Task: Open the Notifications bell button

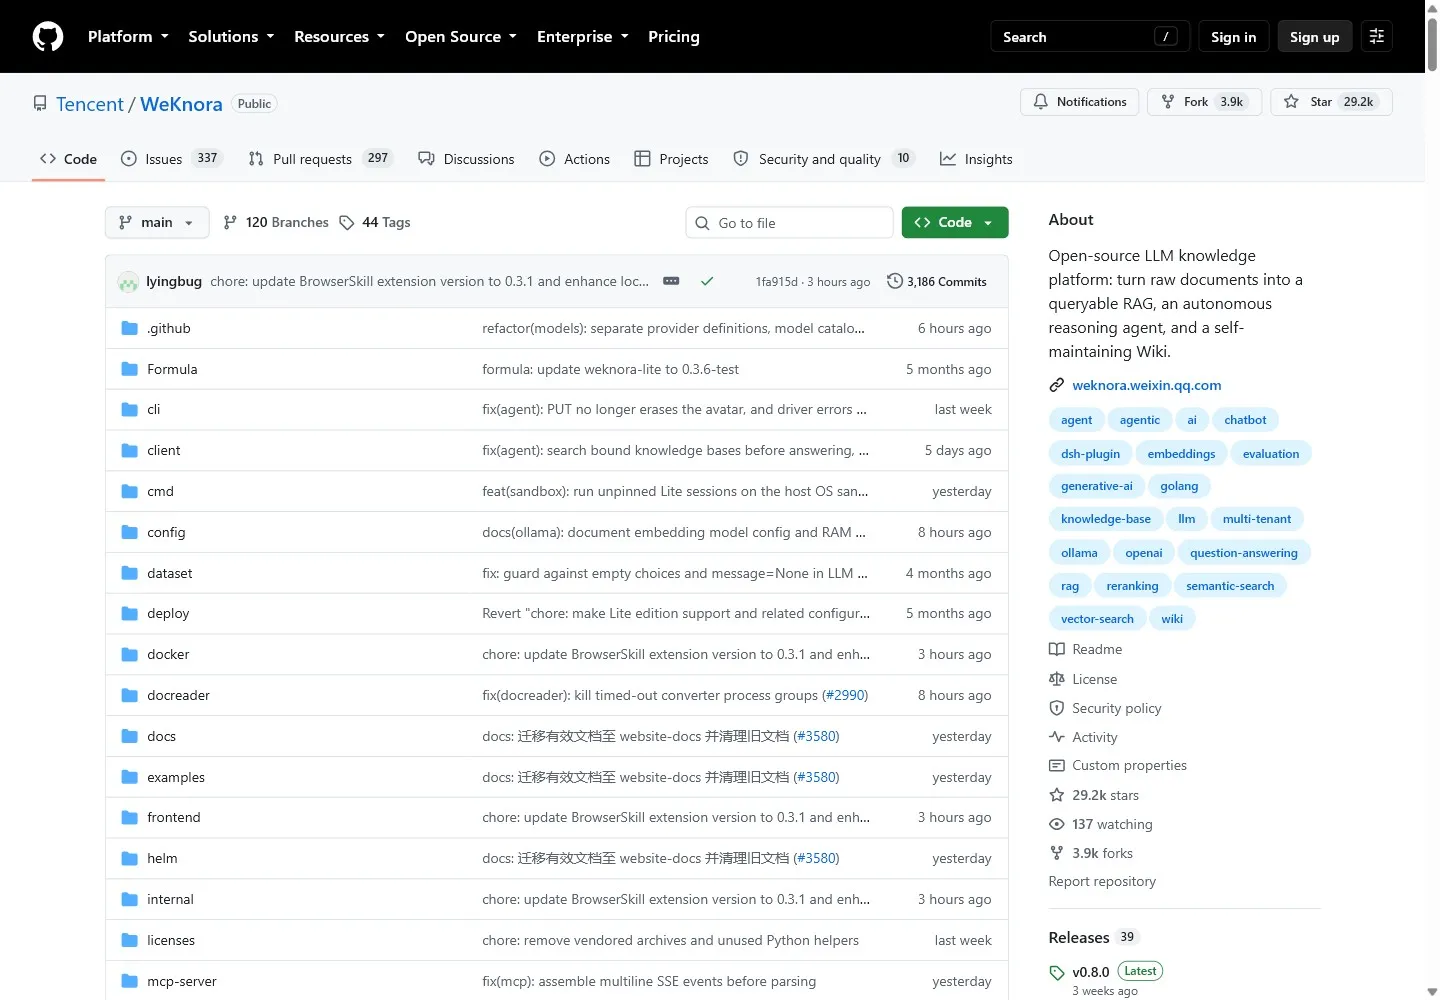Action: [1079, 102]
